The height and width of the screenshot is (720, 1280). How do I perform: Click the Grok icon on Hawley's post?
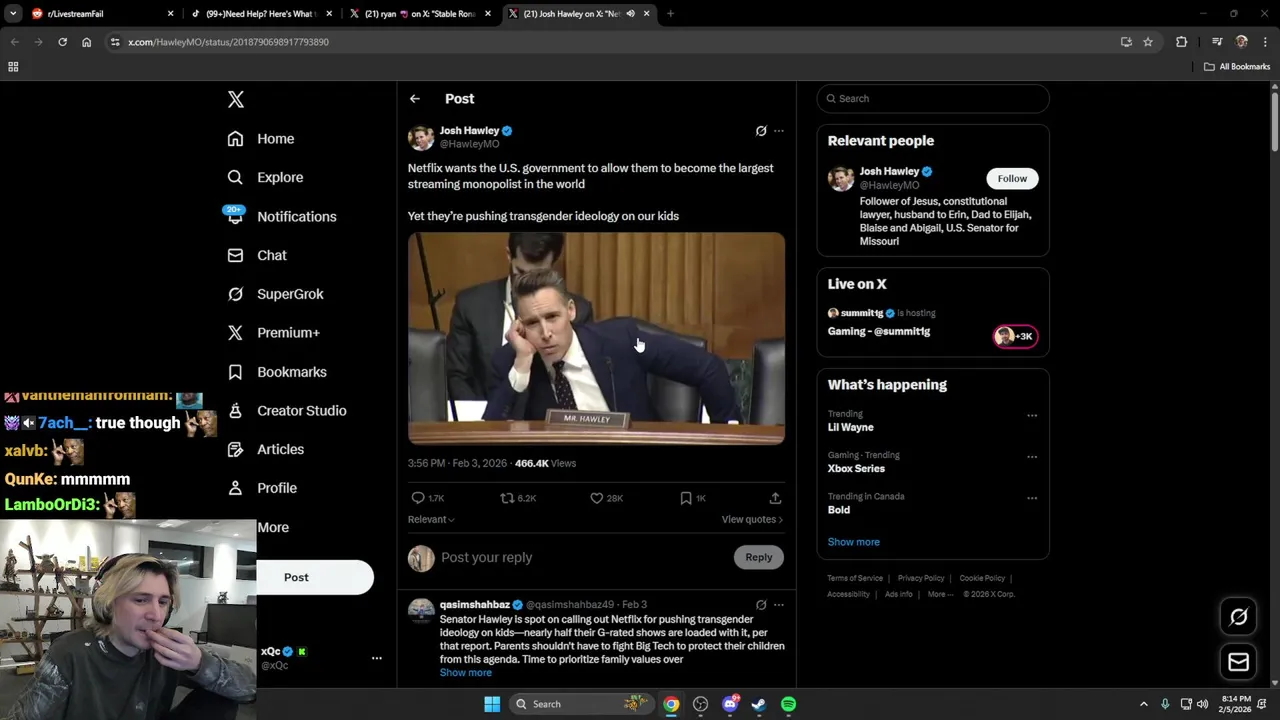tap(761, 131)
